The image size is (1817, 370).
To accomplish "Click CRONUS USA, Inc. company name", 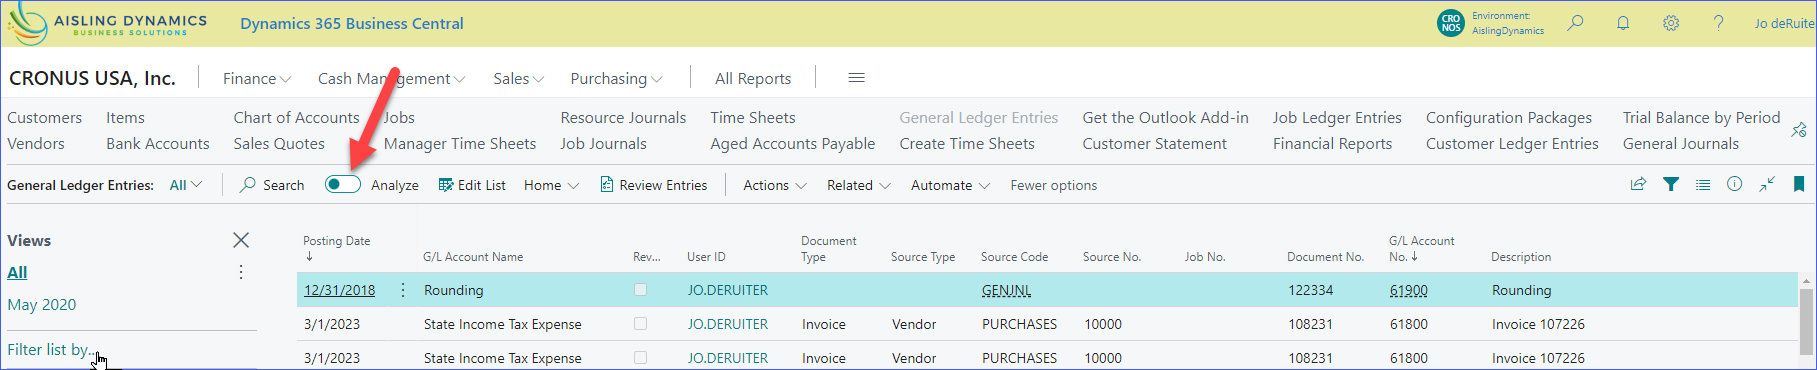I will click(x=92, y=78).
